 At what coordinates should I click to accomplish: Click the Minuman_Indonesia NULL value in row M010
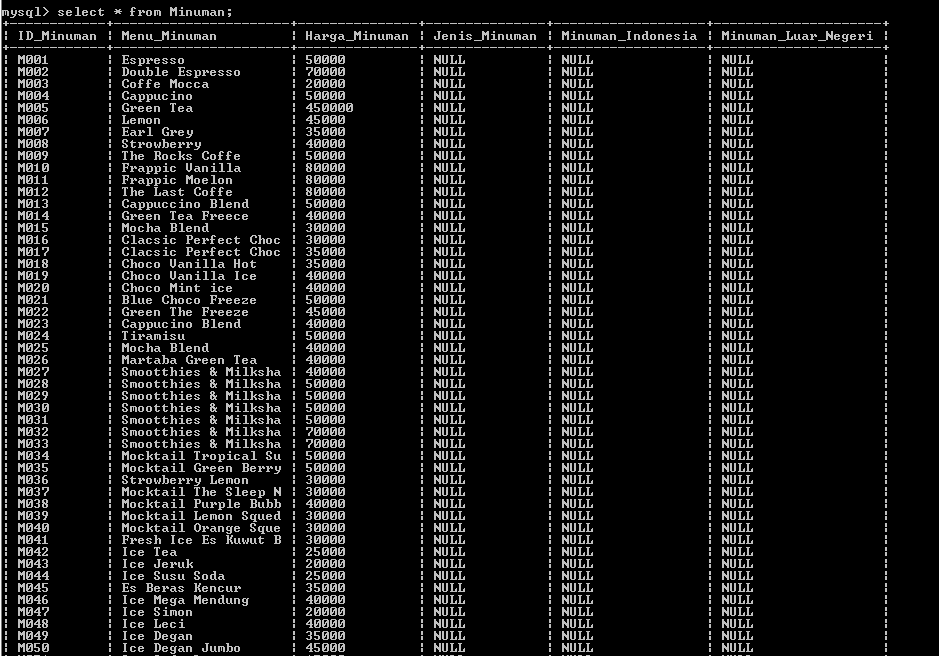(577, 168)
